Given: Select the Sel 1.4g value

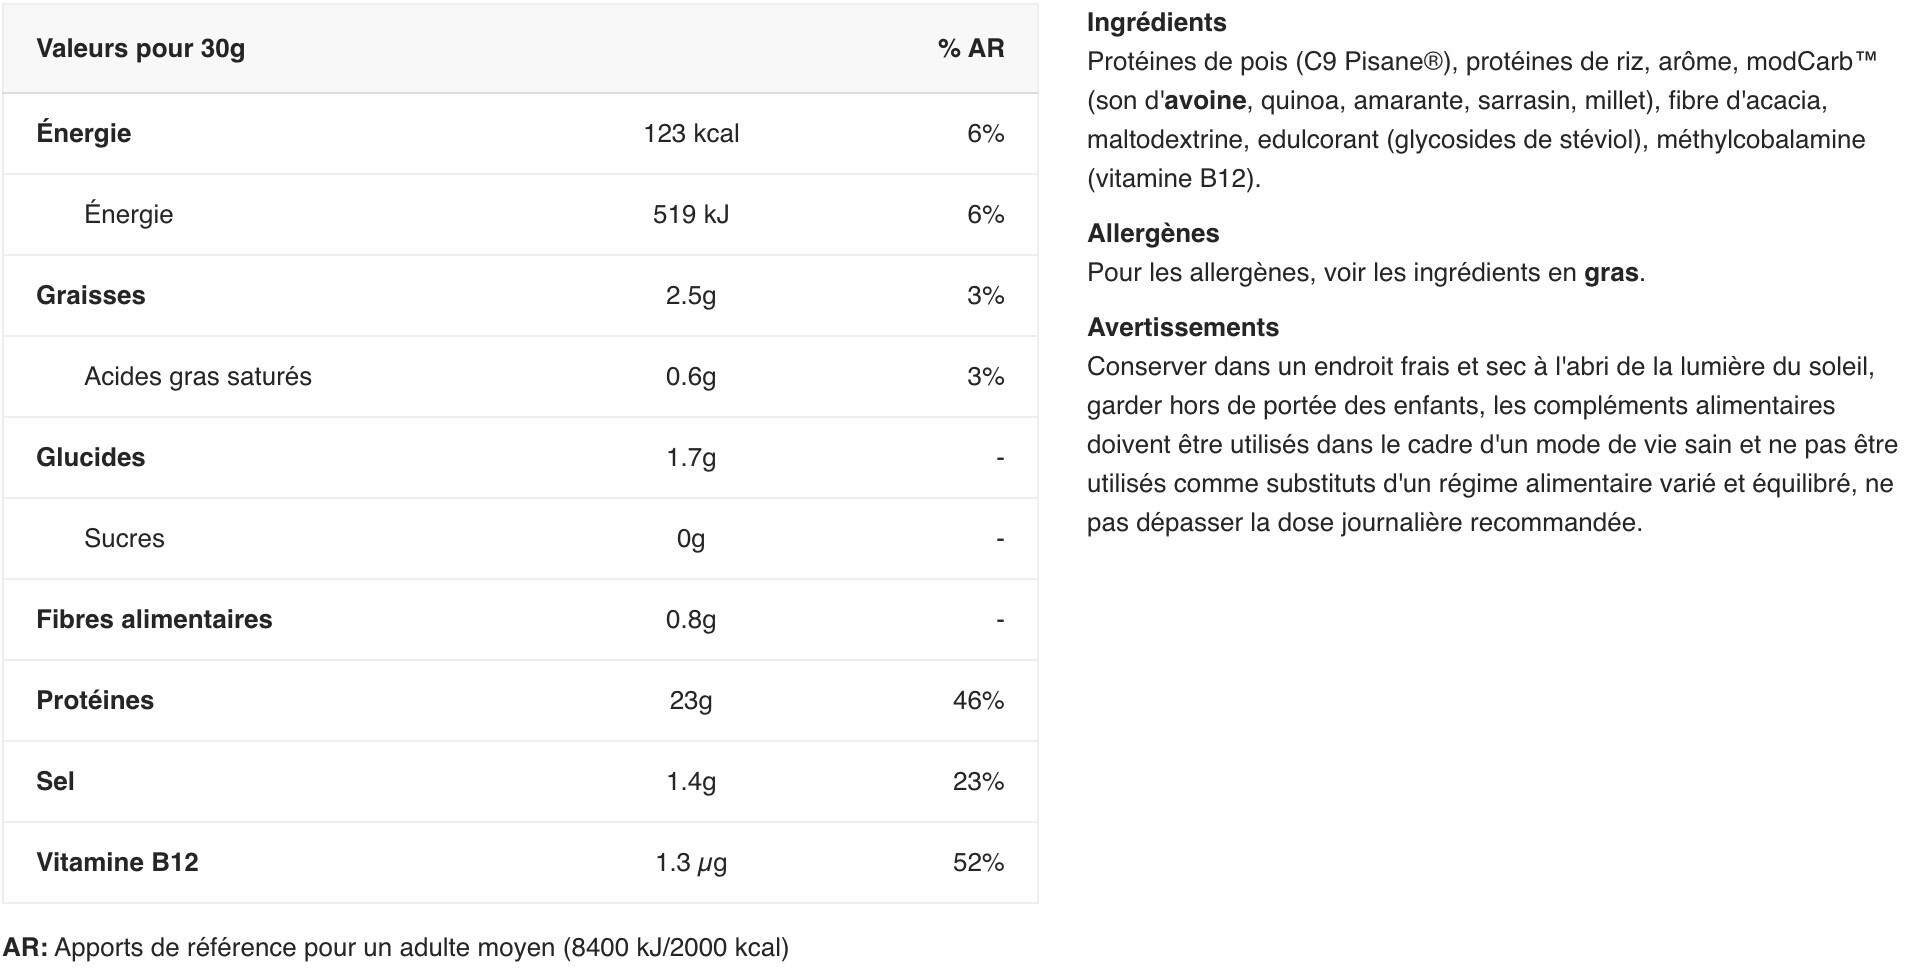Looking at the screenshot, I should pos(691,781).
